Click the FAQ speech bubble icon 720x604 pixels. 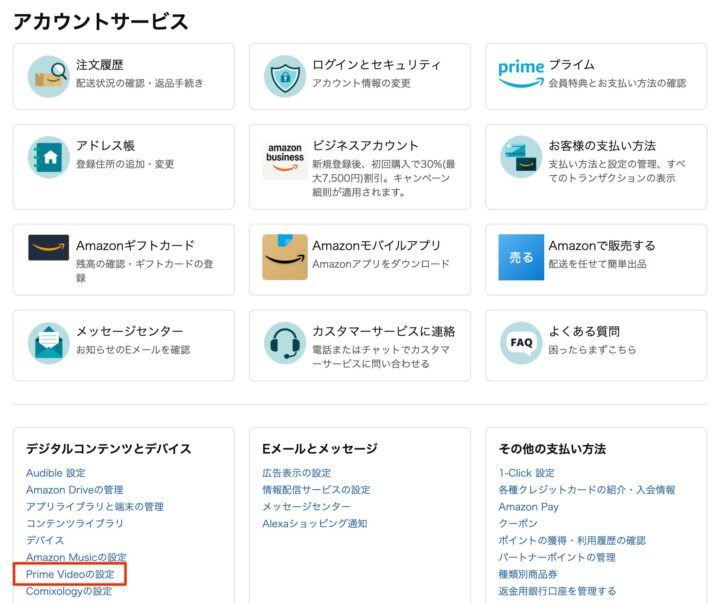point(521,343)
